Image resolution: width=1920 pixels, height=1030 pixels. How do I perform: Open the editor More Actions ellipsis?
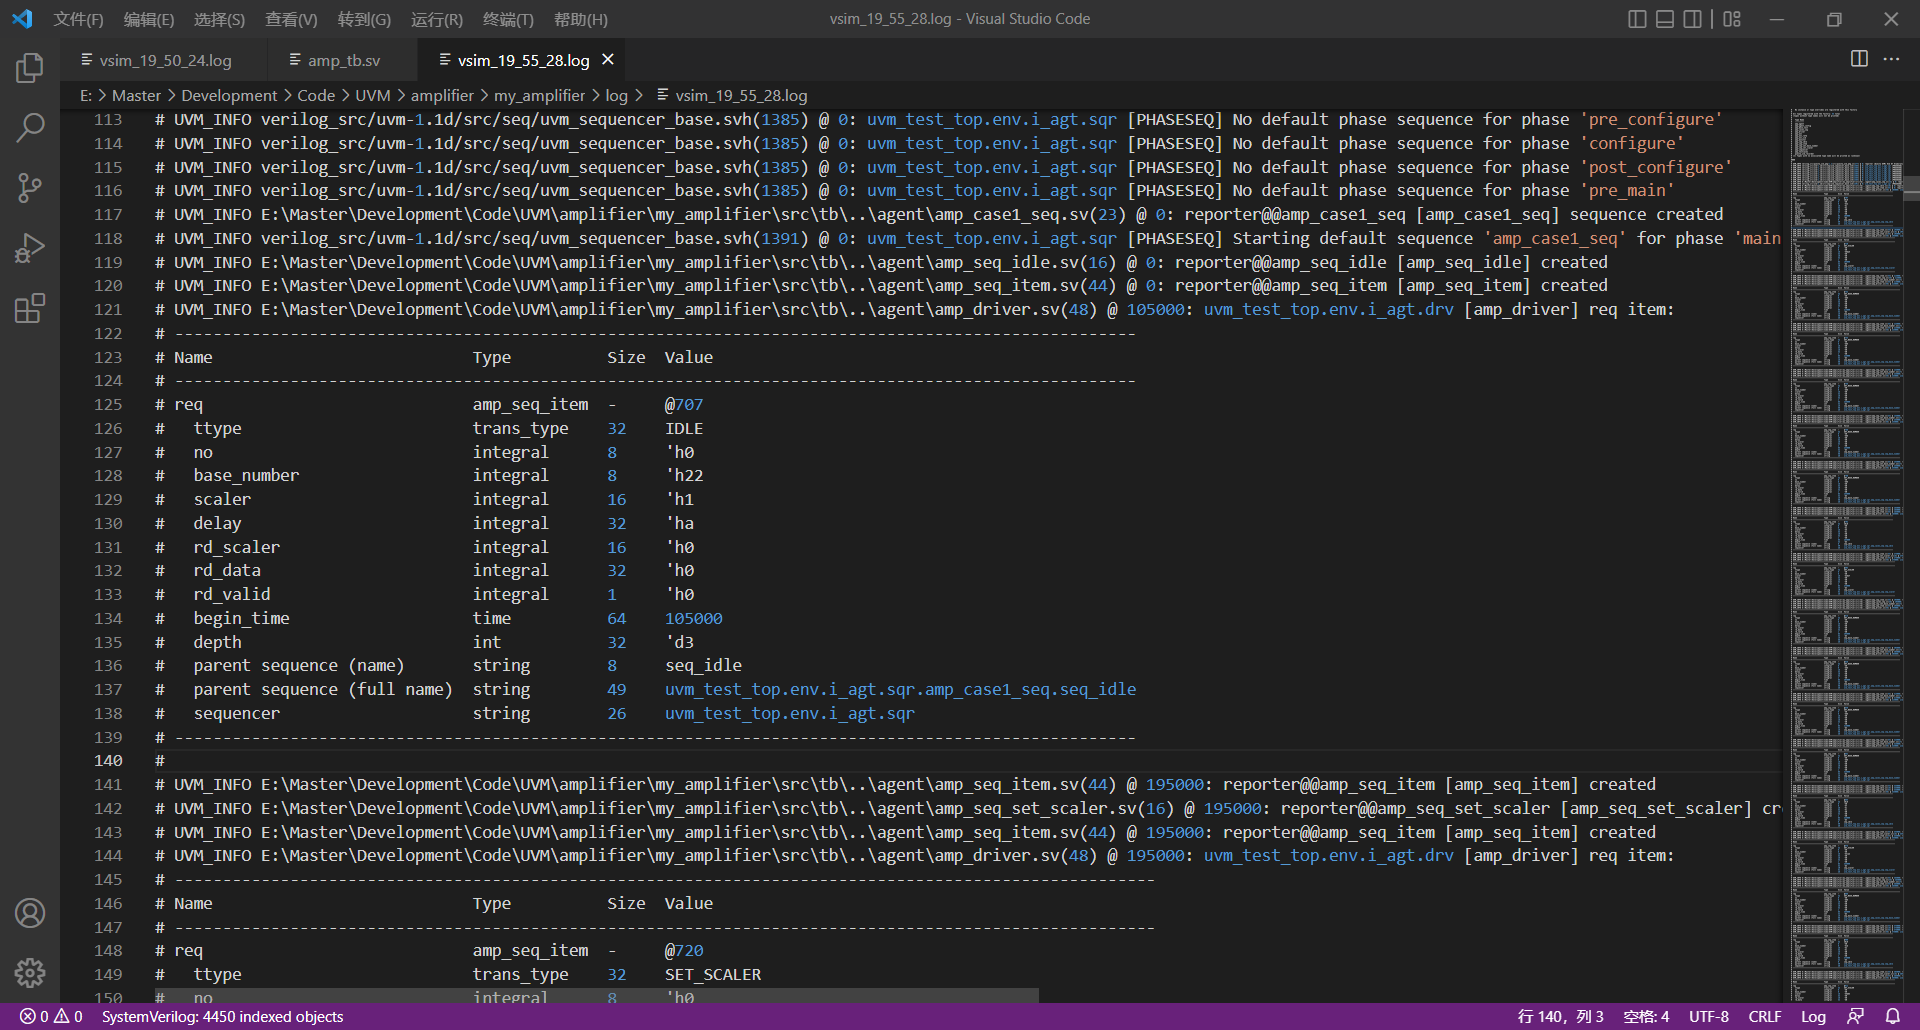pos(1891,59)
